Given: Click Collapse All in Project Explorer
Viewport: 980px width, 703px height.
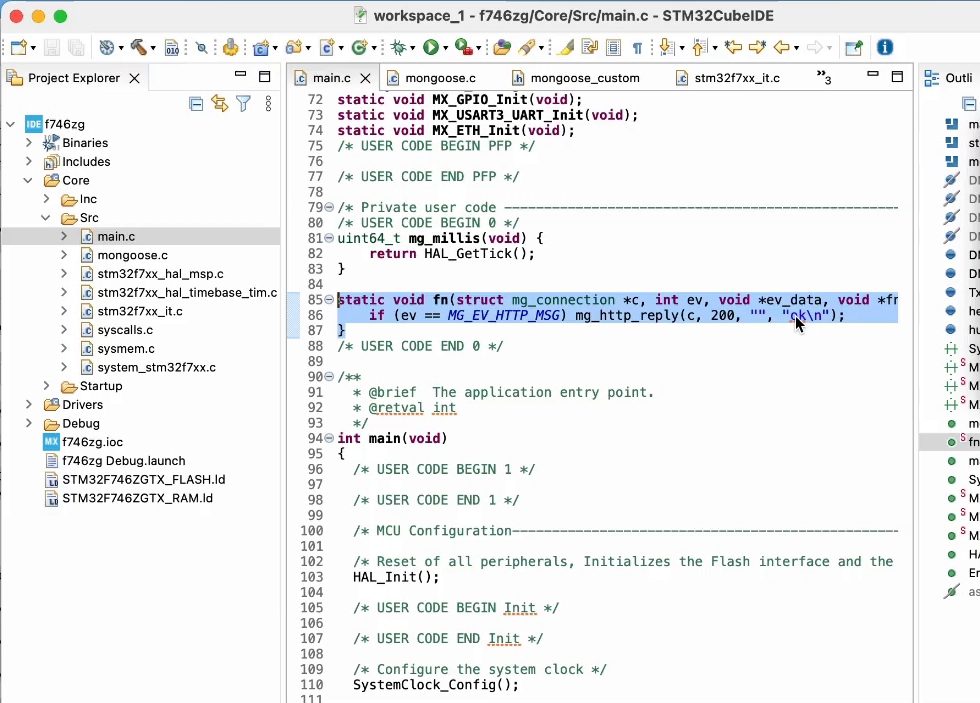Looking at the screenshot, I should pos(196,104).
